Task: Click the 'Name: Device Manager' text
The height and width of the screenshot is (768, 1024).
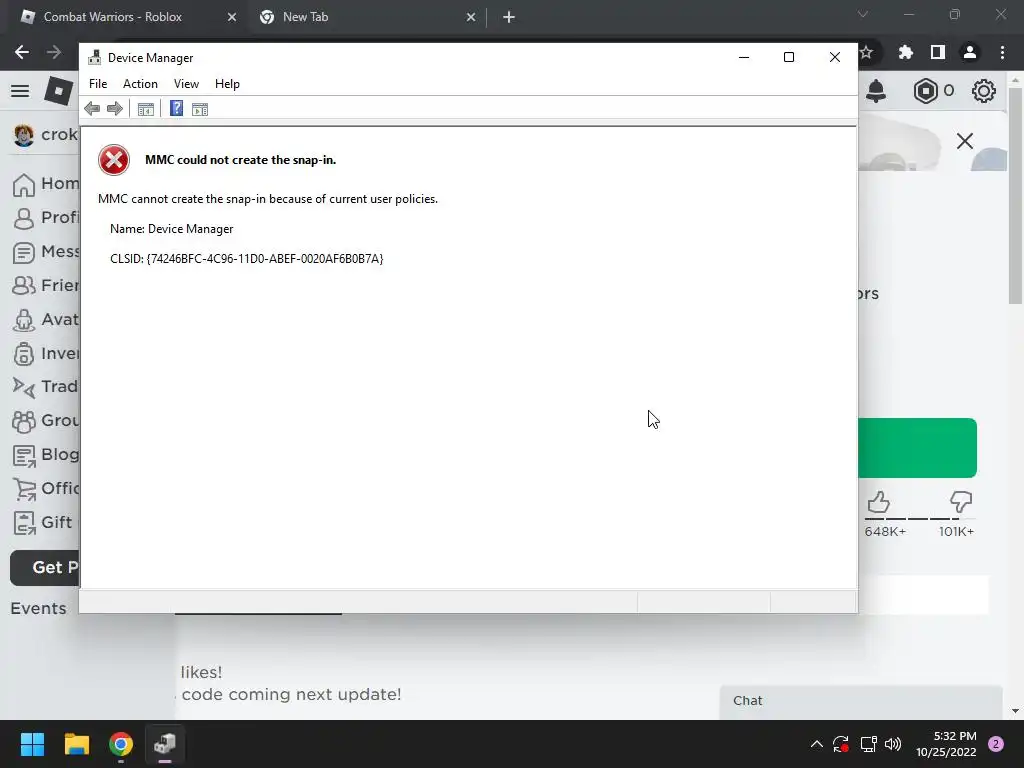Action: (172, 229)
